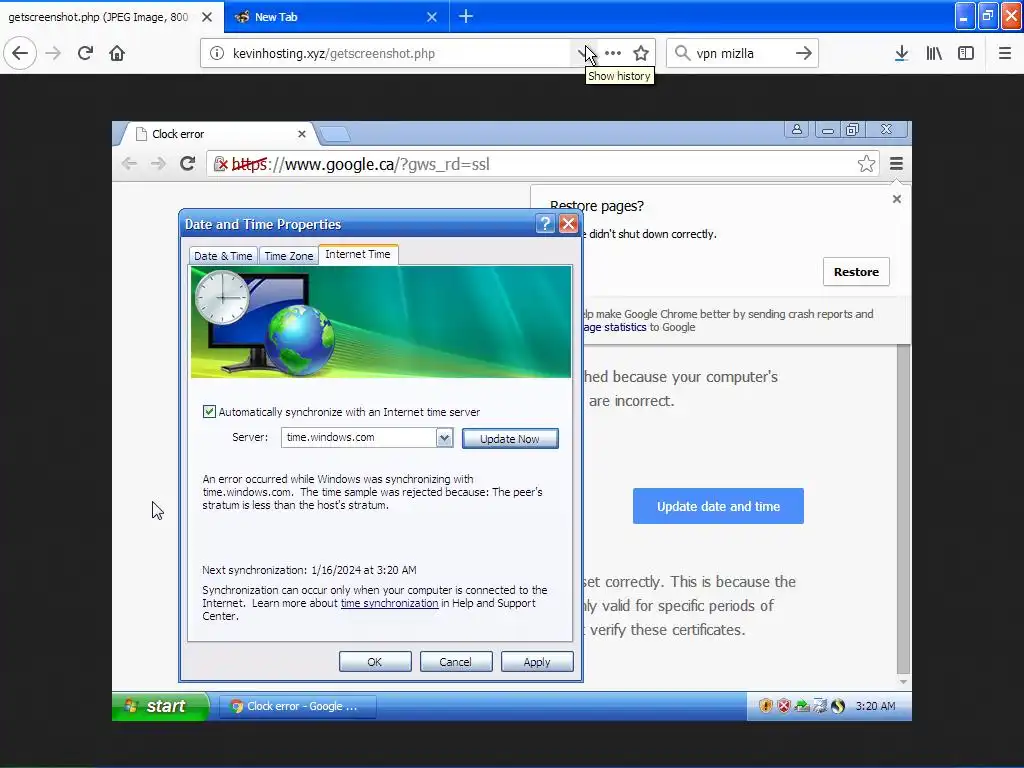Open the Windows XP start menu
The width and height of the screenshot is (1024, 768).
pos(160,706)
